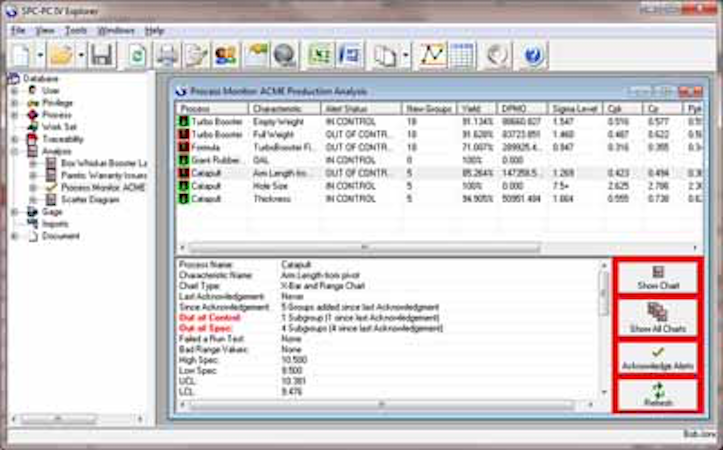Click the Refresh button in Process Monitor

(658, 395)
